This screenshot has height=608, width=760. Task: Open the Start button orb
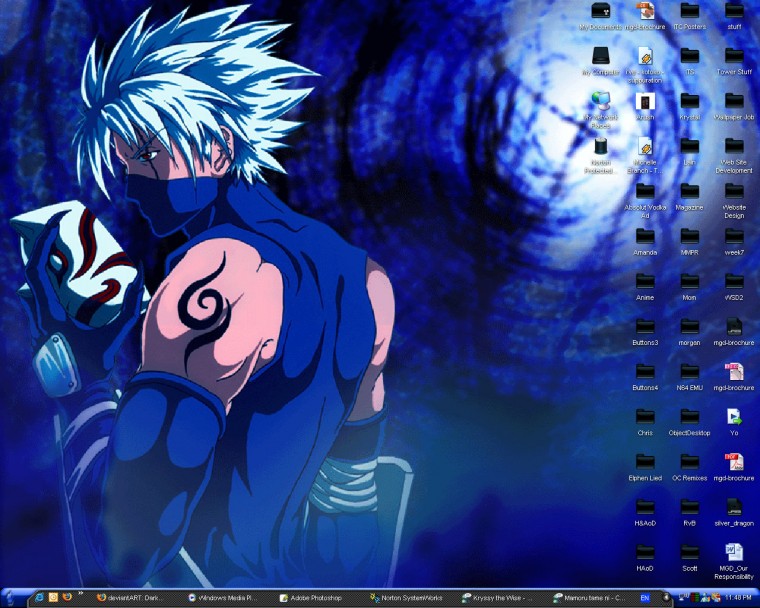[11, 597]
